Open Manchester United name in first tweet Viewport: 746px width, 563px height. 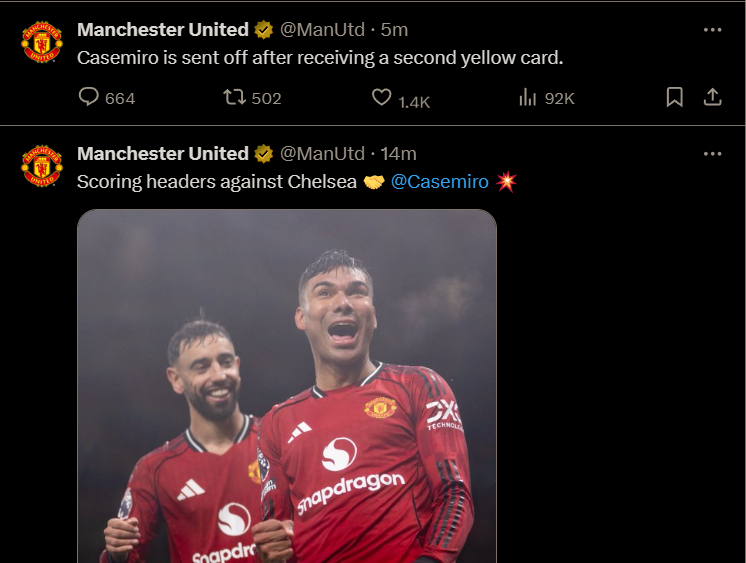tap(162, 30)
